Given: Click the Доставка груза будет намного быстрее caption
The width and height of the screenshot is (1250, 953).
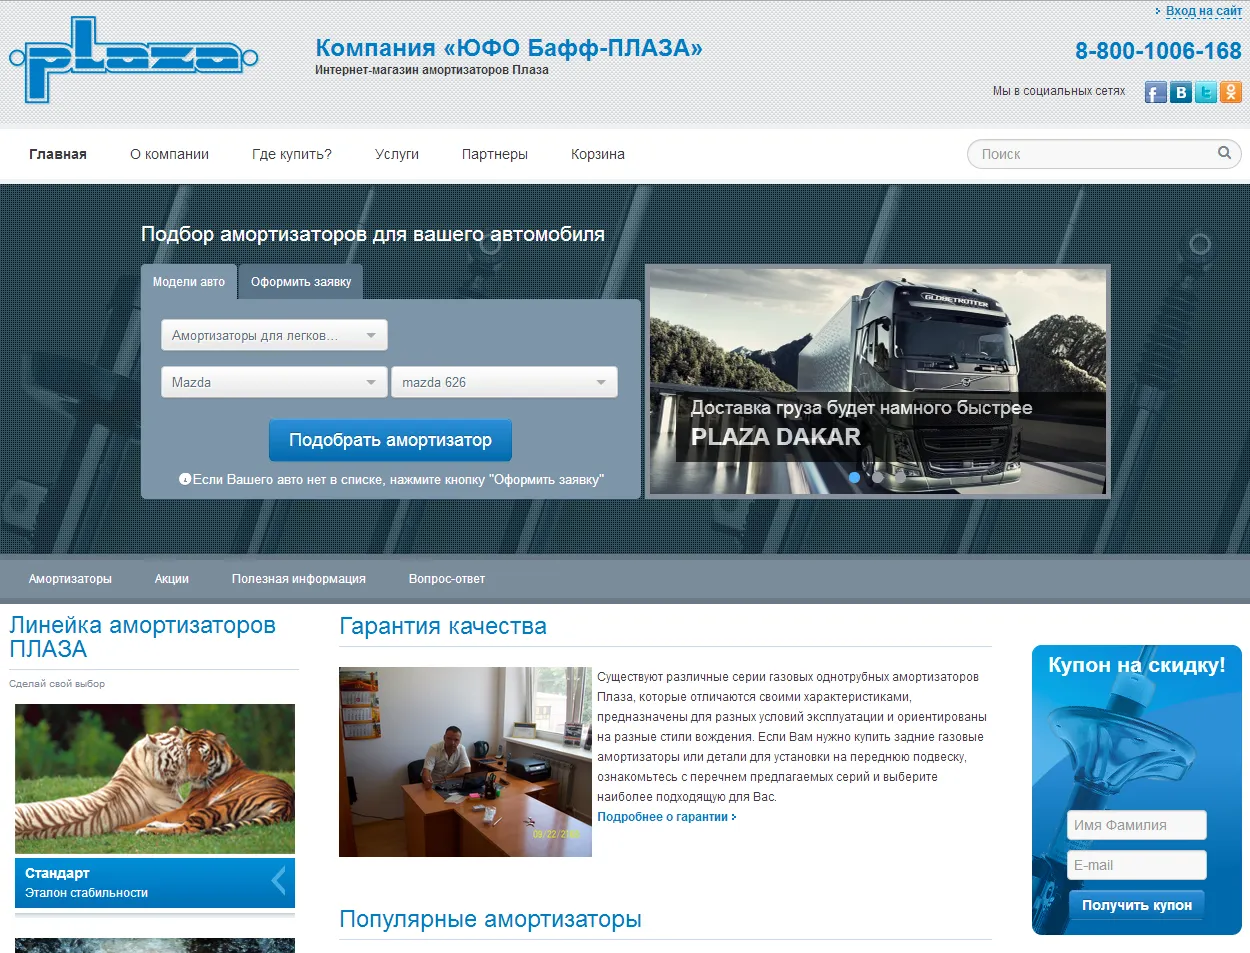Looking at the screenshot, I should pos(862,408).
